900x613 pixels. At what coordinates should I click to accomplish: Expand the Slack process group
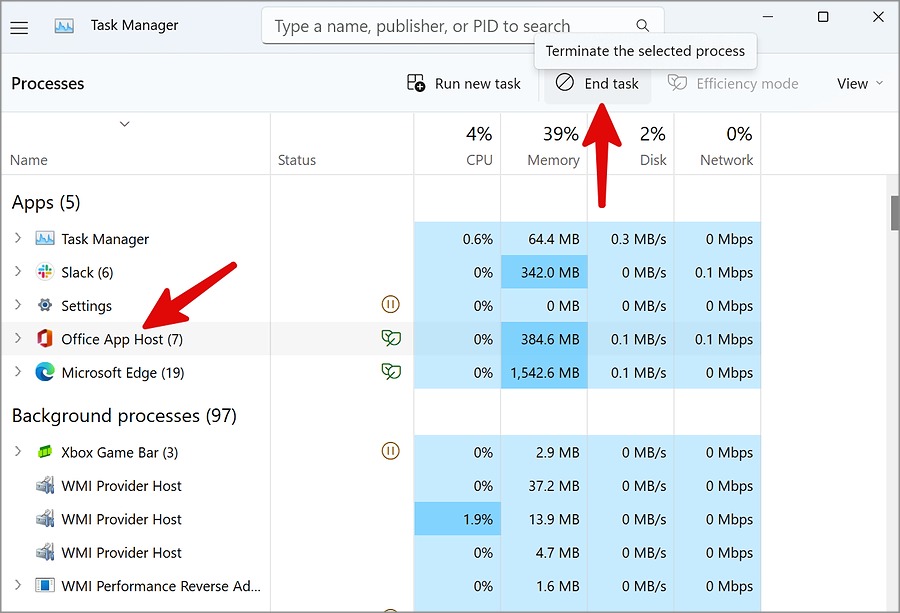[x=17, y=272]
